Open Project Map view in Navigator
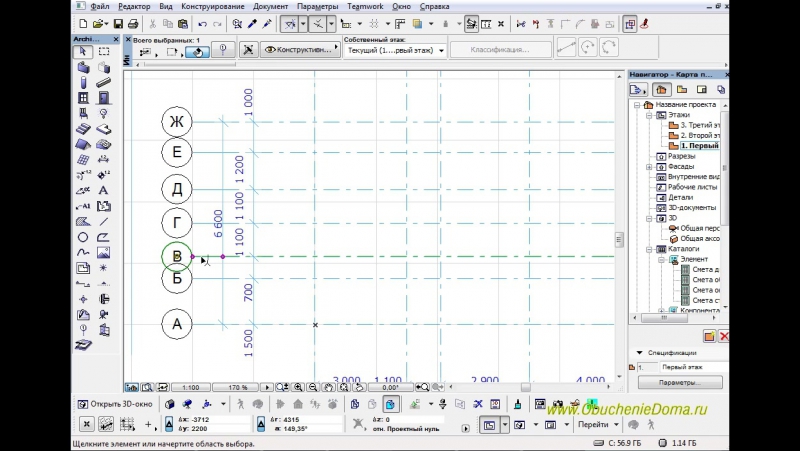This screenshot has width=800, height=451. pos(661,90)
